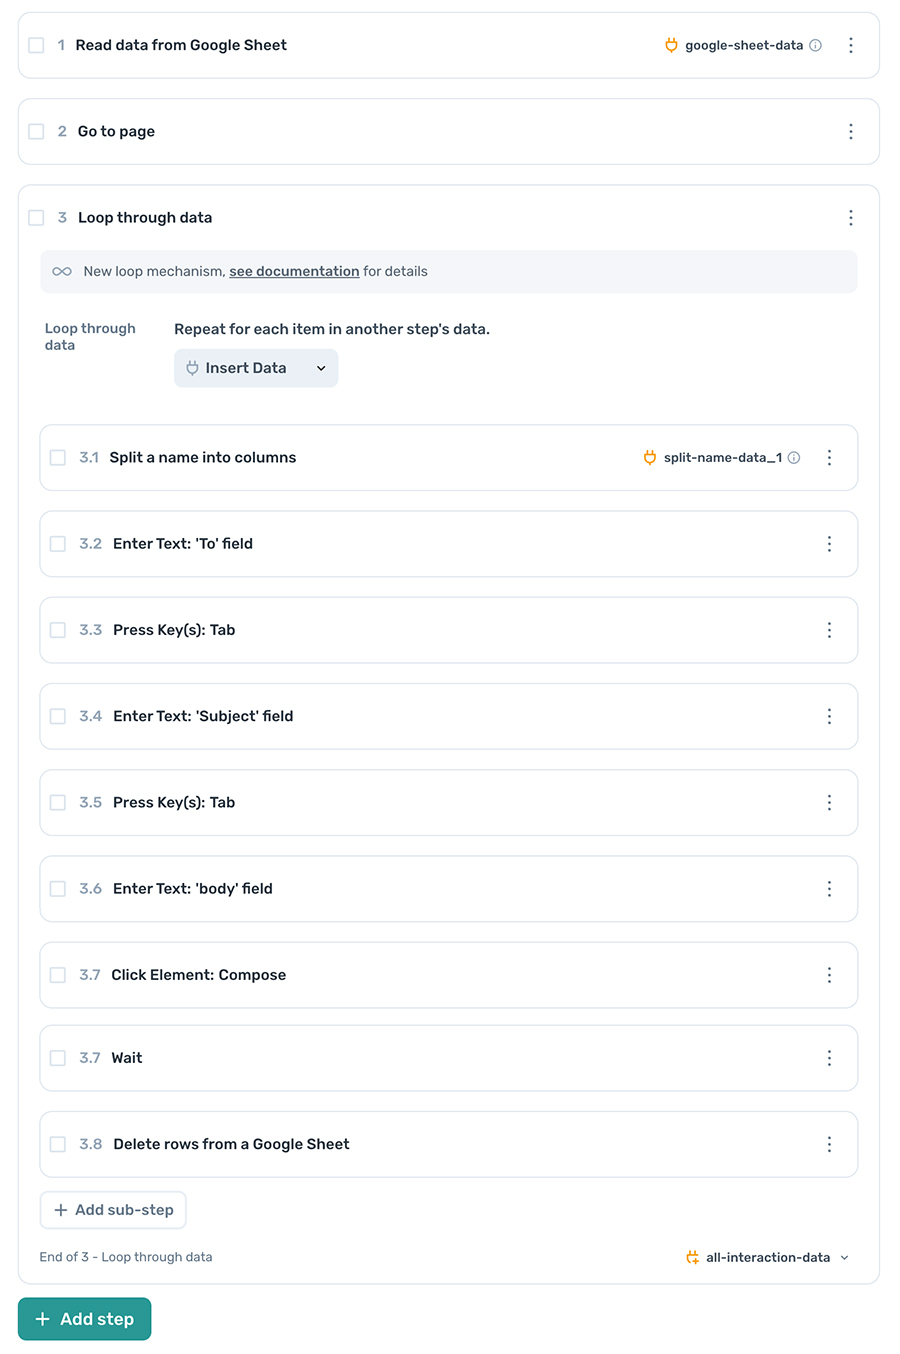Click the green Add step button
Image resolution: width=900 pixels, height=1354 pixels.
85,1319
